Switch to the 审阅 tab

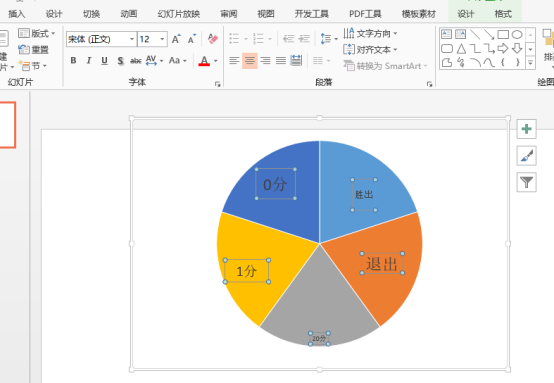pos(229,14)
